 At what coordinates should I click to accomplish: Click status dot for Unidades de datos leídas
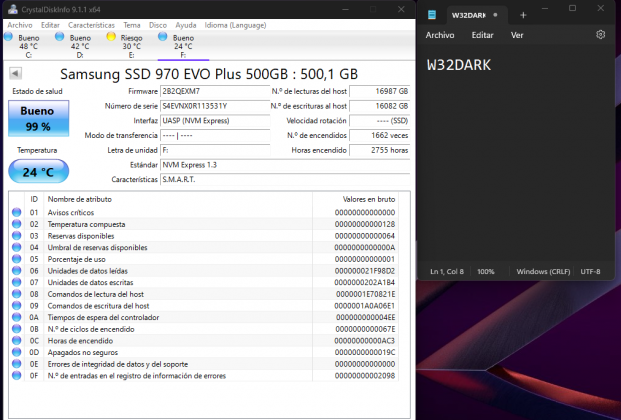tap(17, 271)
